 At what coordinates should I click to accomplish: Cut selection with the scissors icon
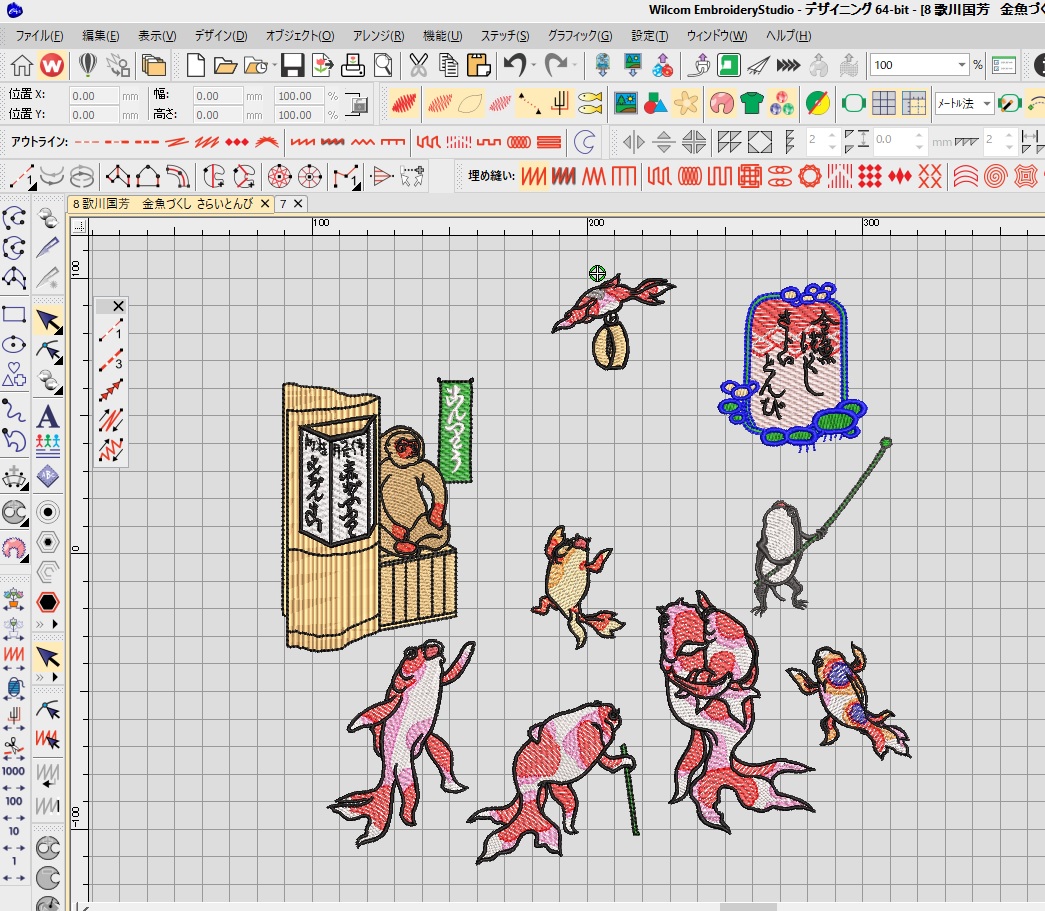click(419, 65)
